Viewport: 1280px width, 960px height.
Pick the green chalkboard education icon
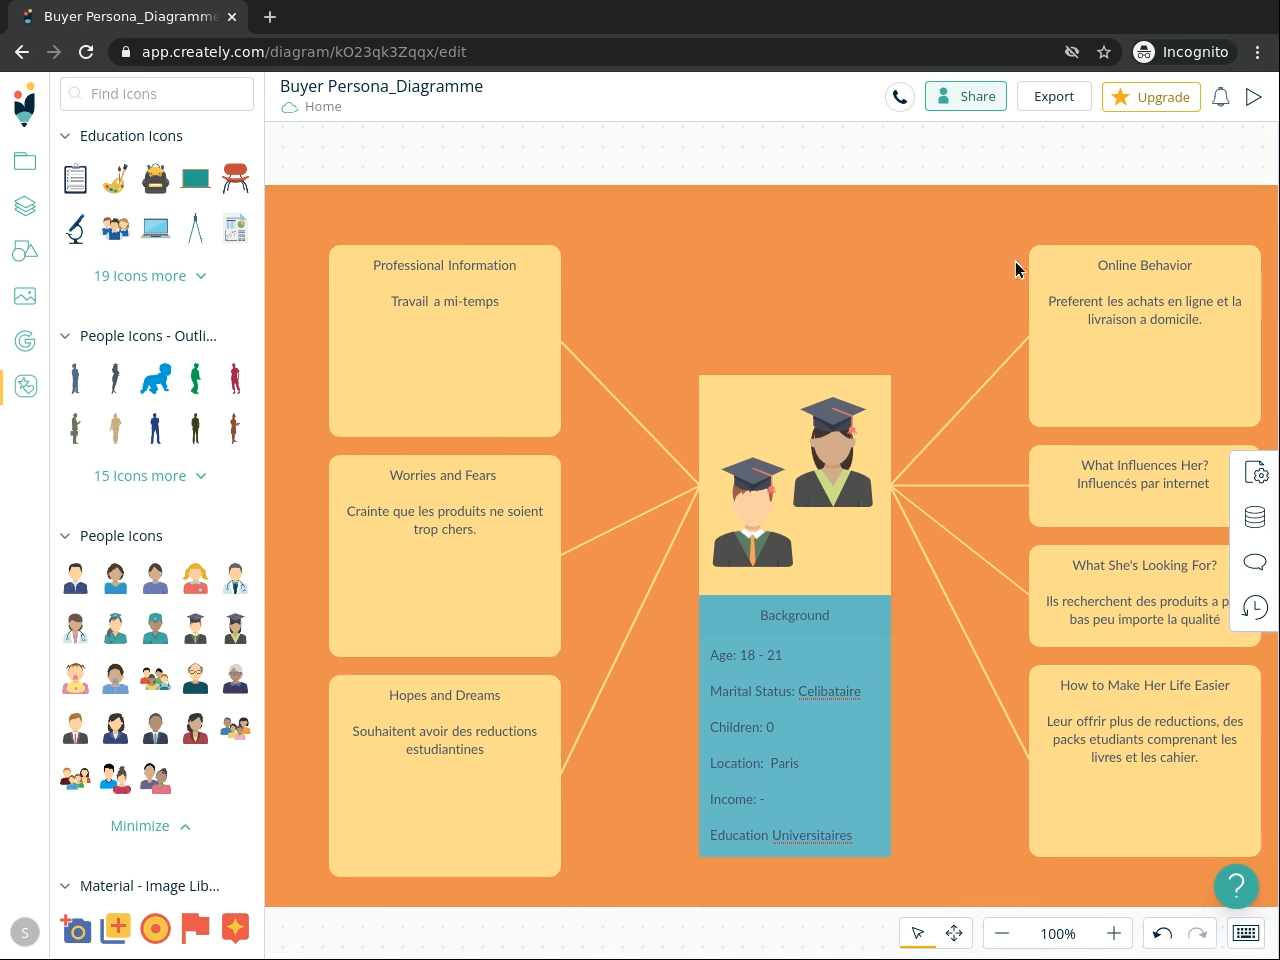pos(195,179)
